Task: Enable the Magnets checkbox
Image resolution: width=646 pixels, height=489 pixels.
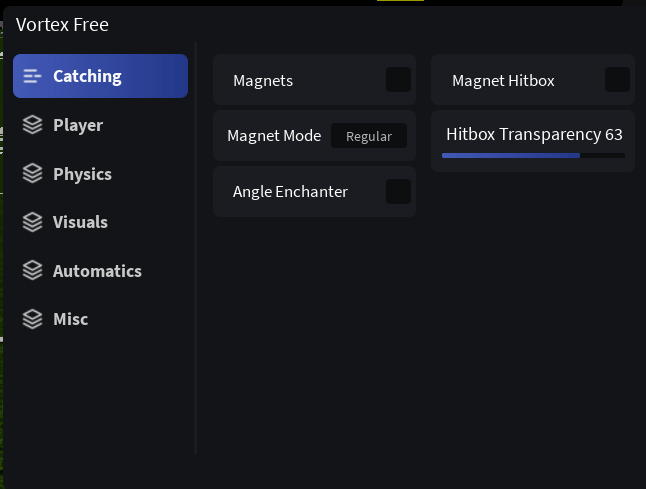Action: point(398,80)
